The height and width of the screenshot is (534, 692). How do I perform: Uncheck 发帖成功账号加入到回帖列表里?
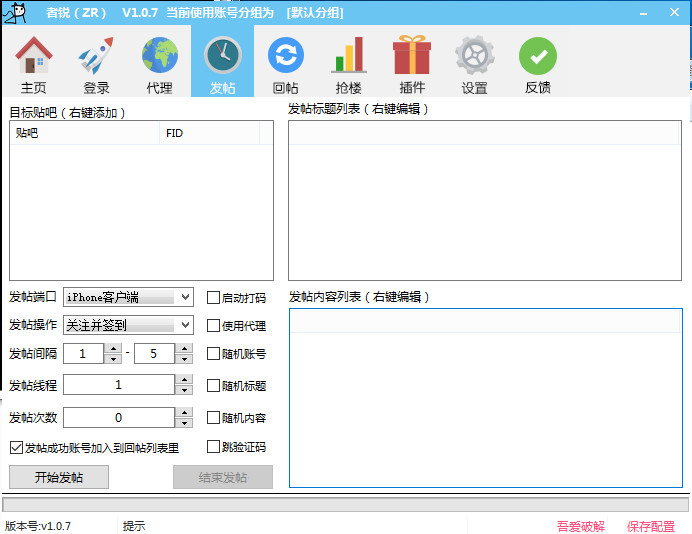16,448
